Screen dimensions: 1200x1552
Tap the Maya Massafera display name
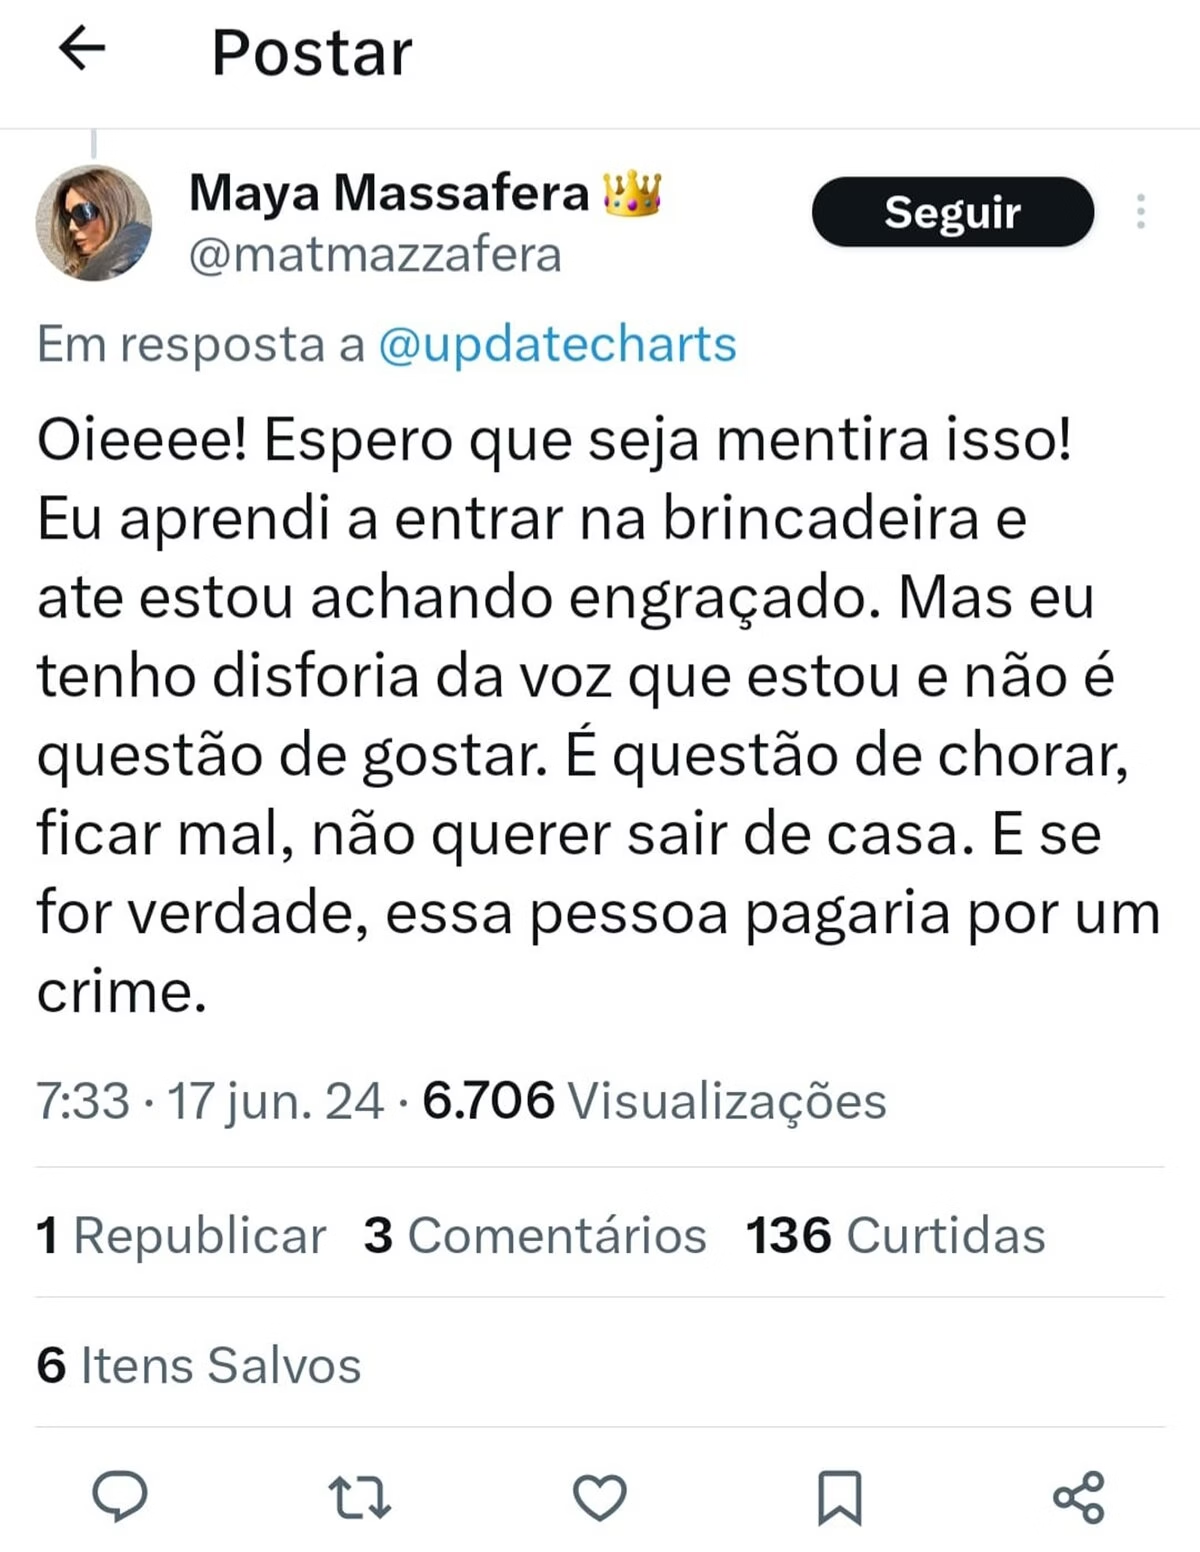(x=389, y=192)
